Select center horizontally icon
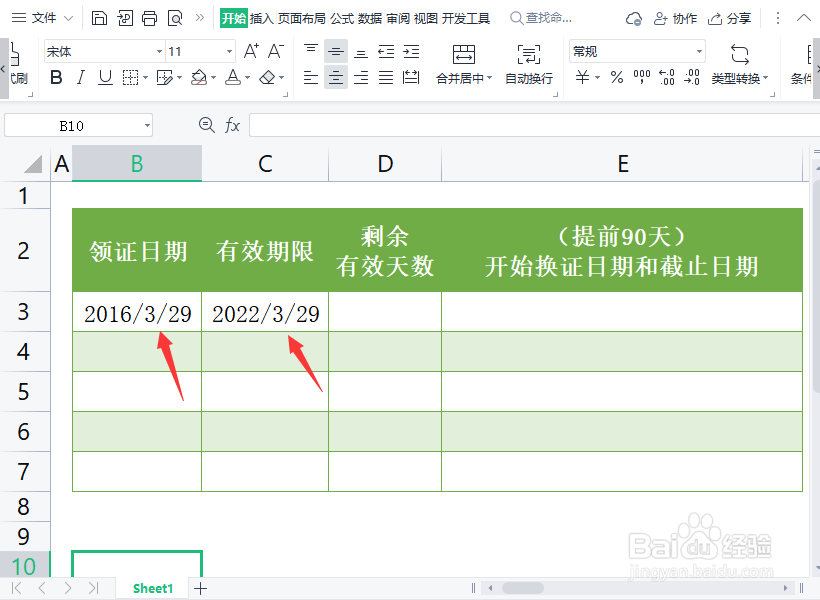This screenshot has height=600, width=820. tap(336, 77)
